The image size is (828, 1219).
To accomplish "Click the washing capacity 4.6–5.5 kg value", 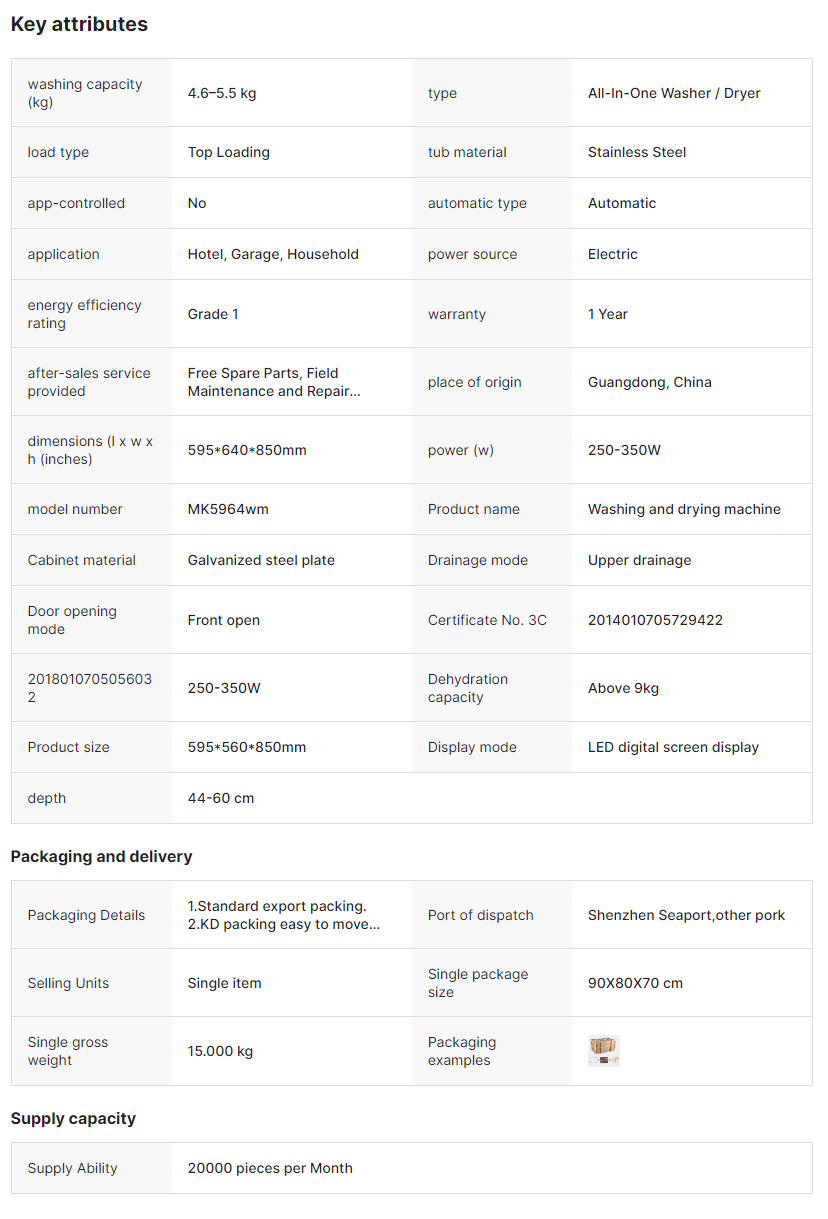I will tap(222, 93).
